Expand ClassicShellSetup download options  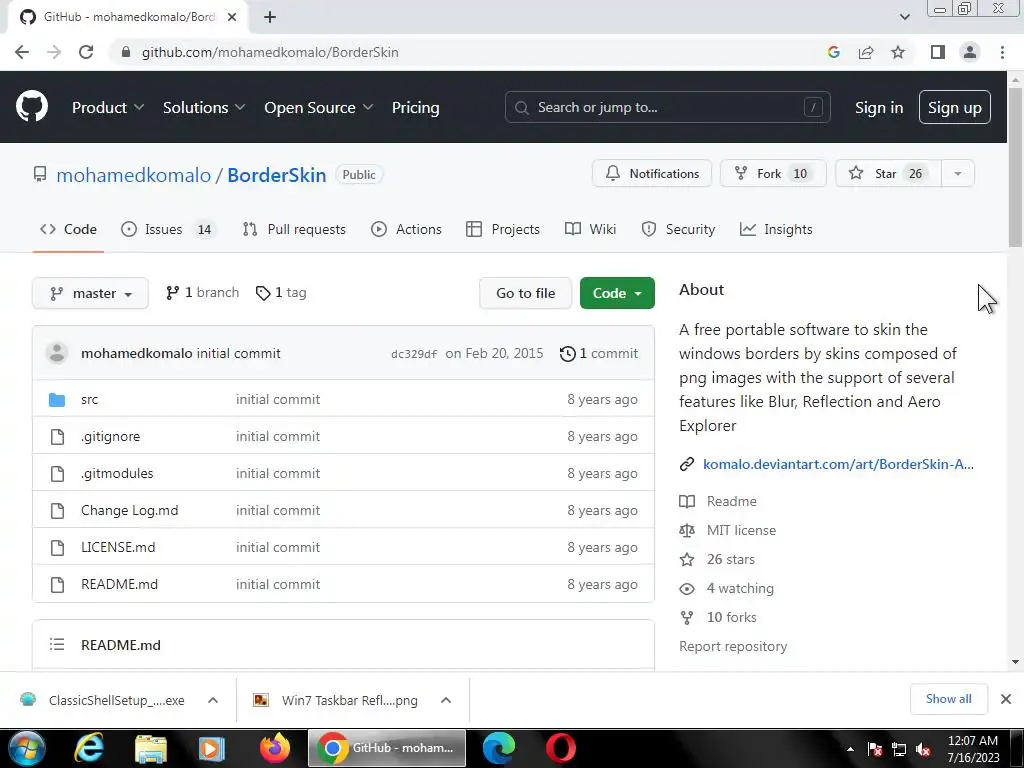coord(213,700)
